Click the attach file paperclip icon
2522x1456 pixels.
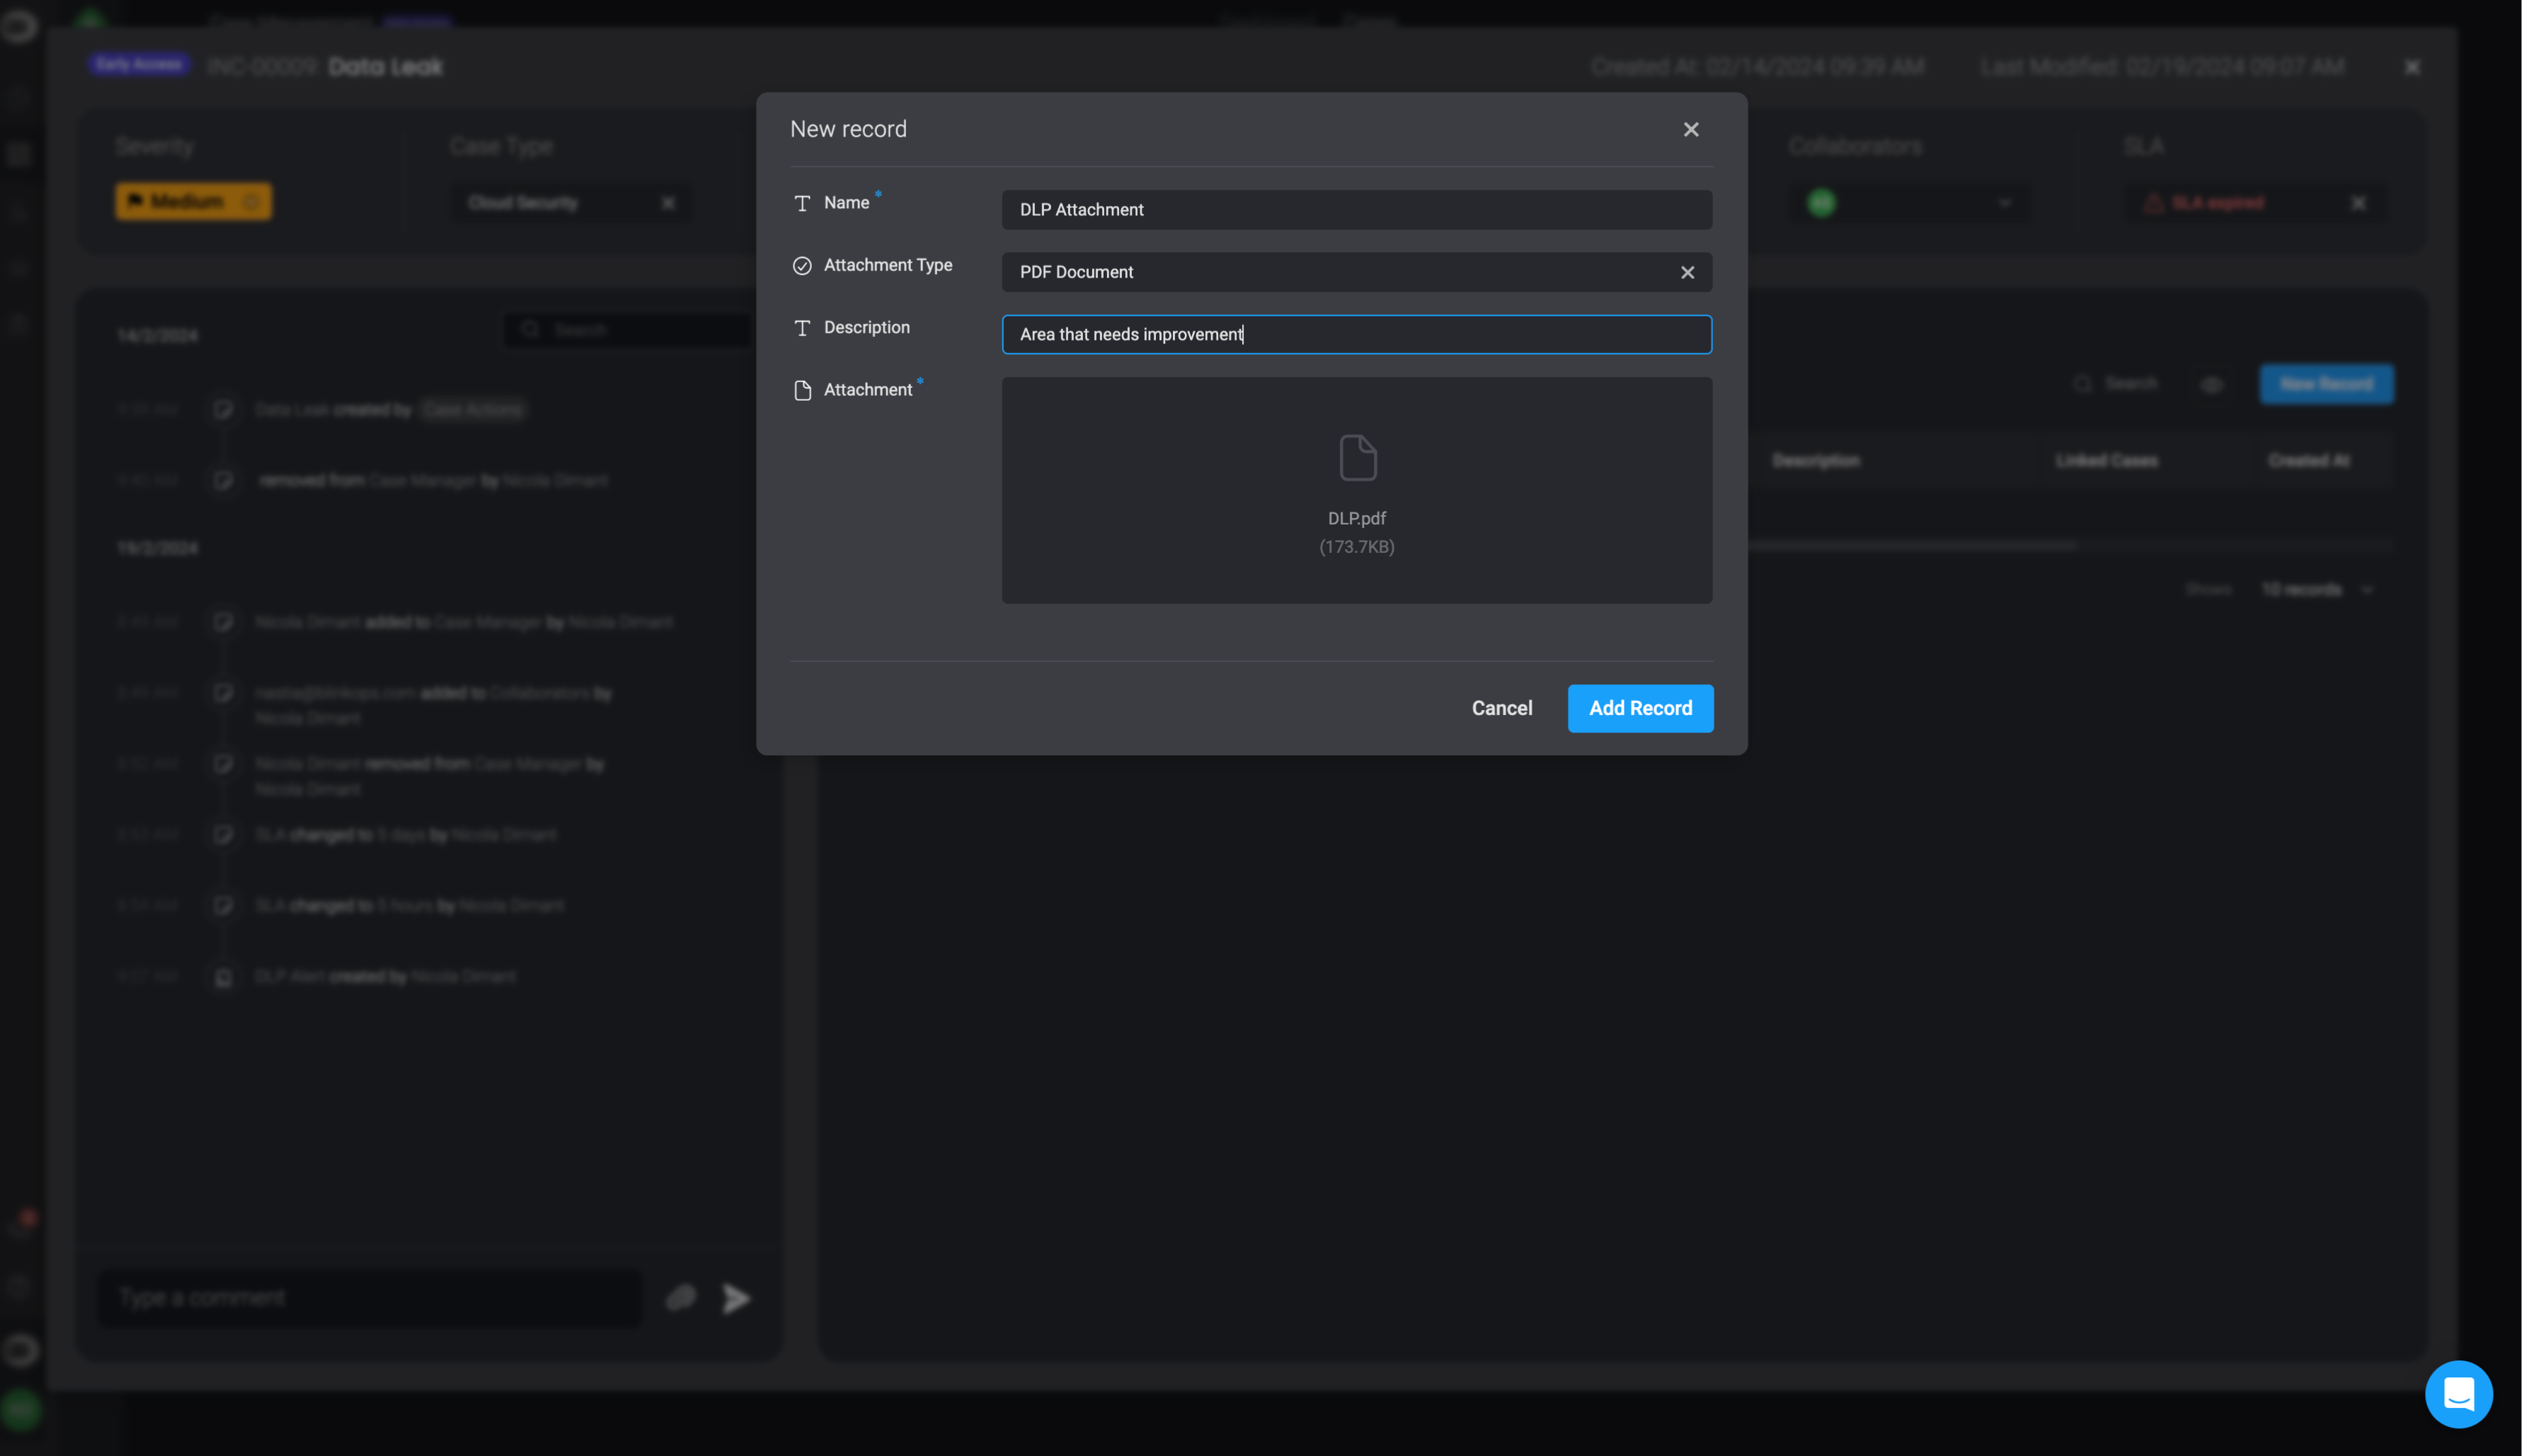[681, 1298]
